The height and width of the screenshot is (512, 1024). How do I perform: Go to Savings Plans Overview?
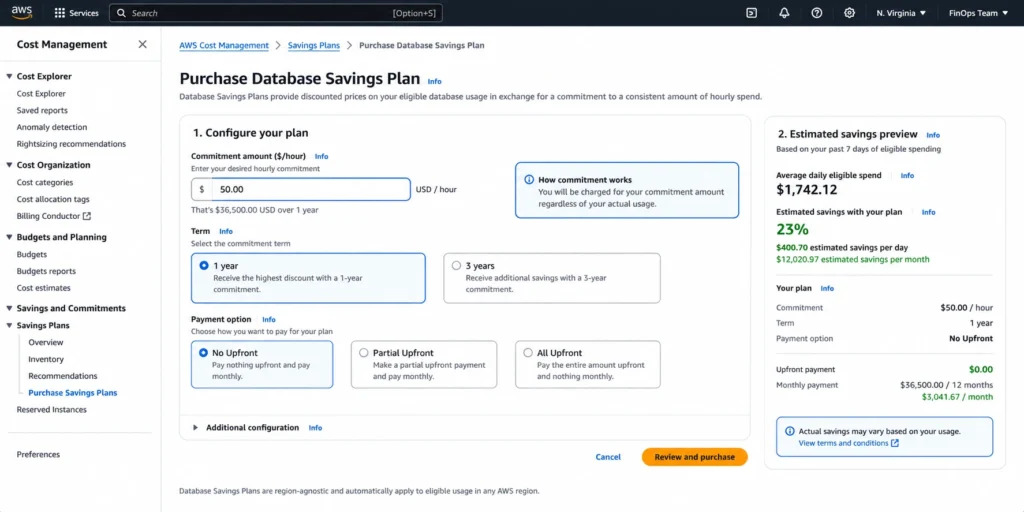tap(46, 342)
